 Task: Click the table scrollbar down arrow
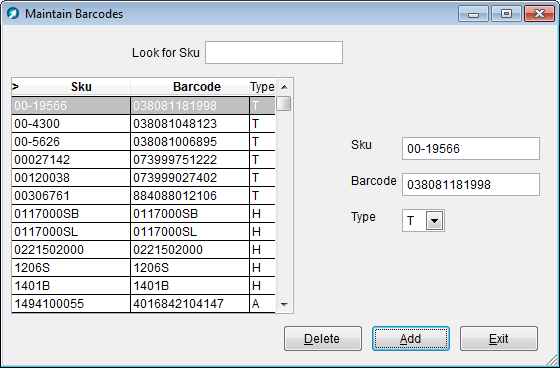(x=284, y=305)
